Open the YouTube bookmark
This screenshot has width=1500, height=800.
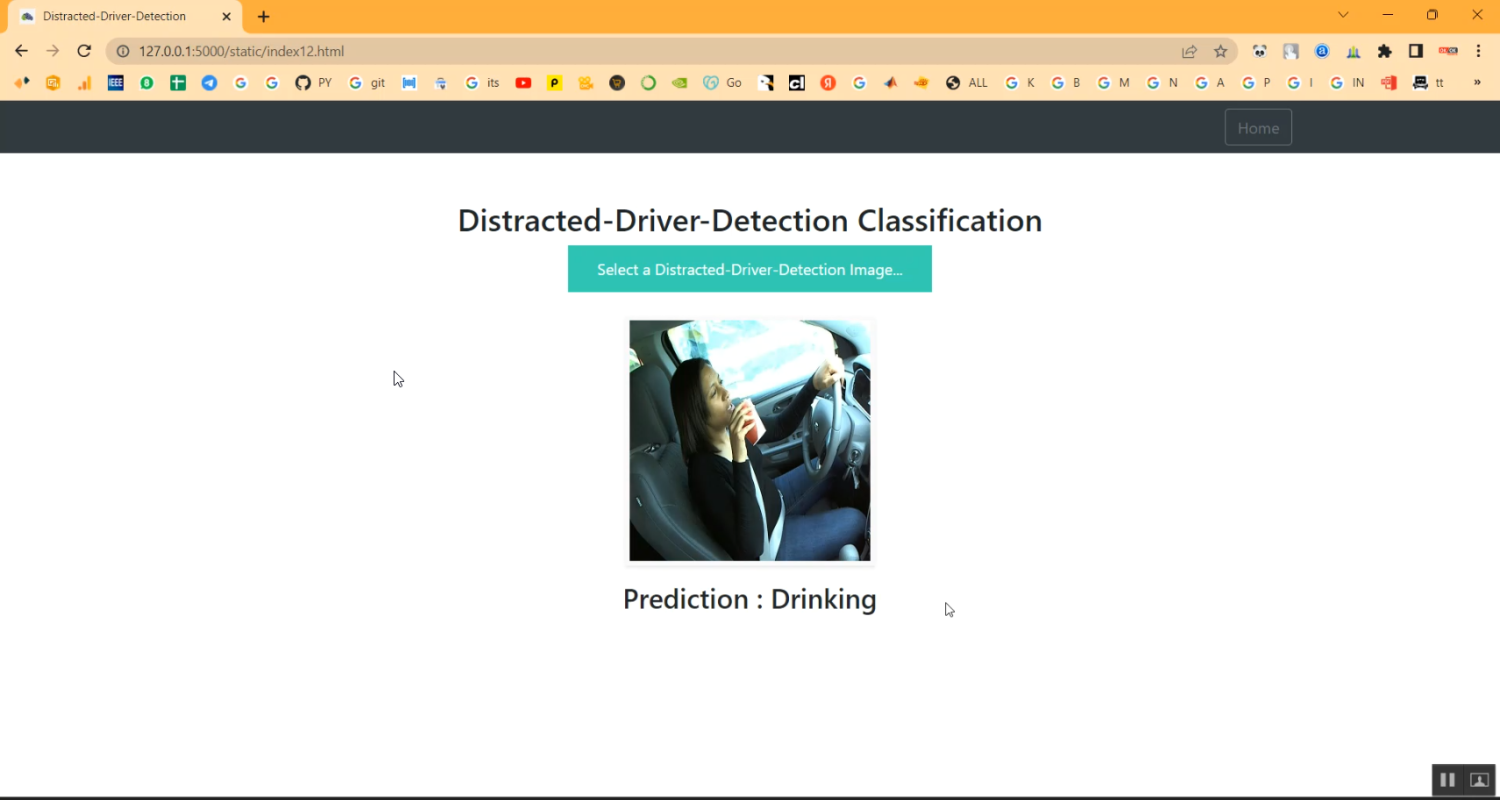click(523, 83)
